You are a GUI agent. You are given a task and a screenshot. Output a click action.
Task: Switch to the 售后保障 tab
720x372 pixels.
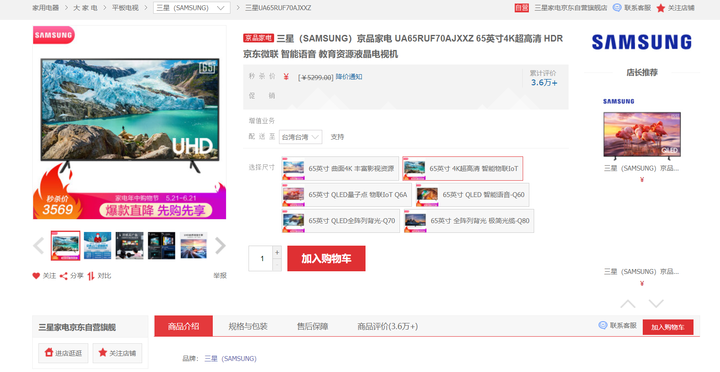tap(312, 326)
